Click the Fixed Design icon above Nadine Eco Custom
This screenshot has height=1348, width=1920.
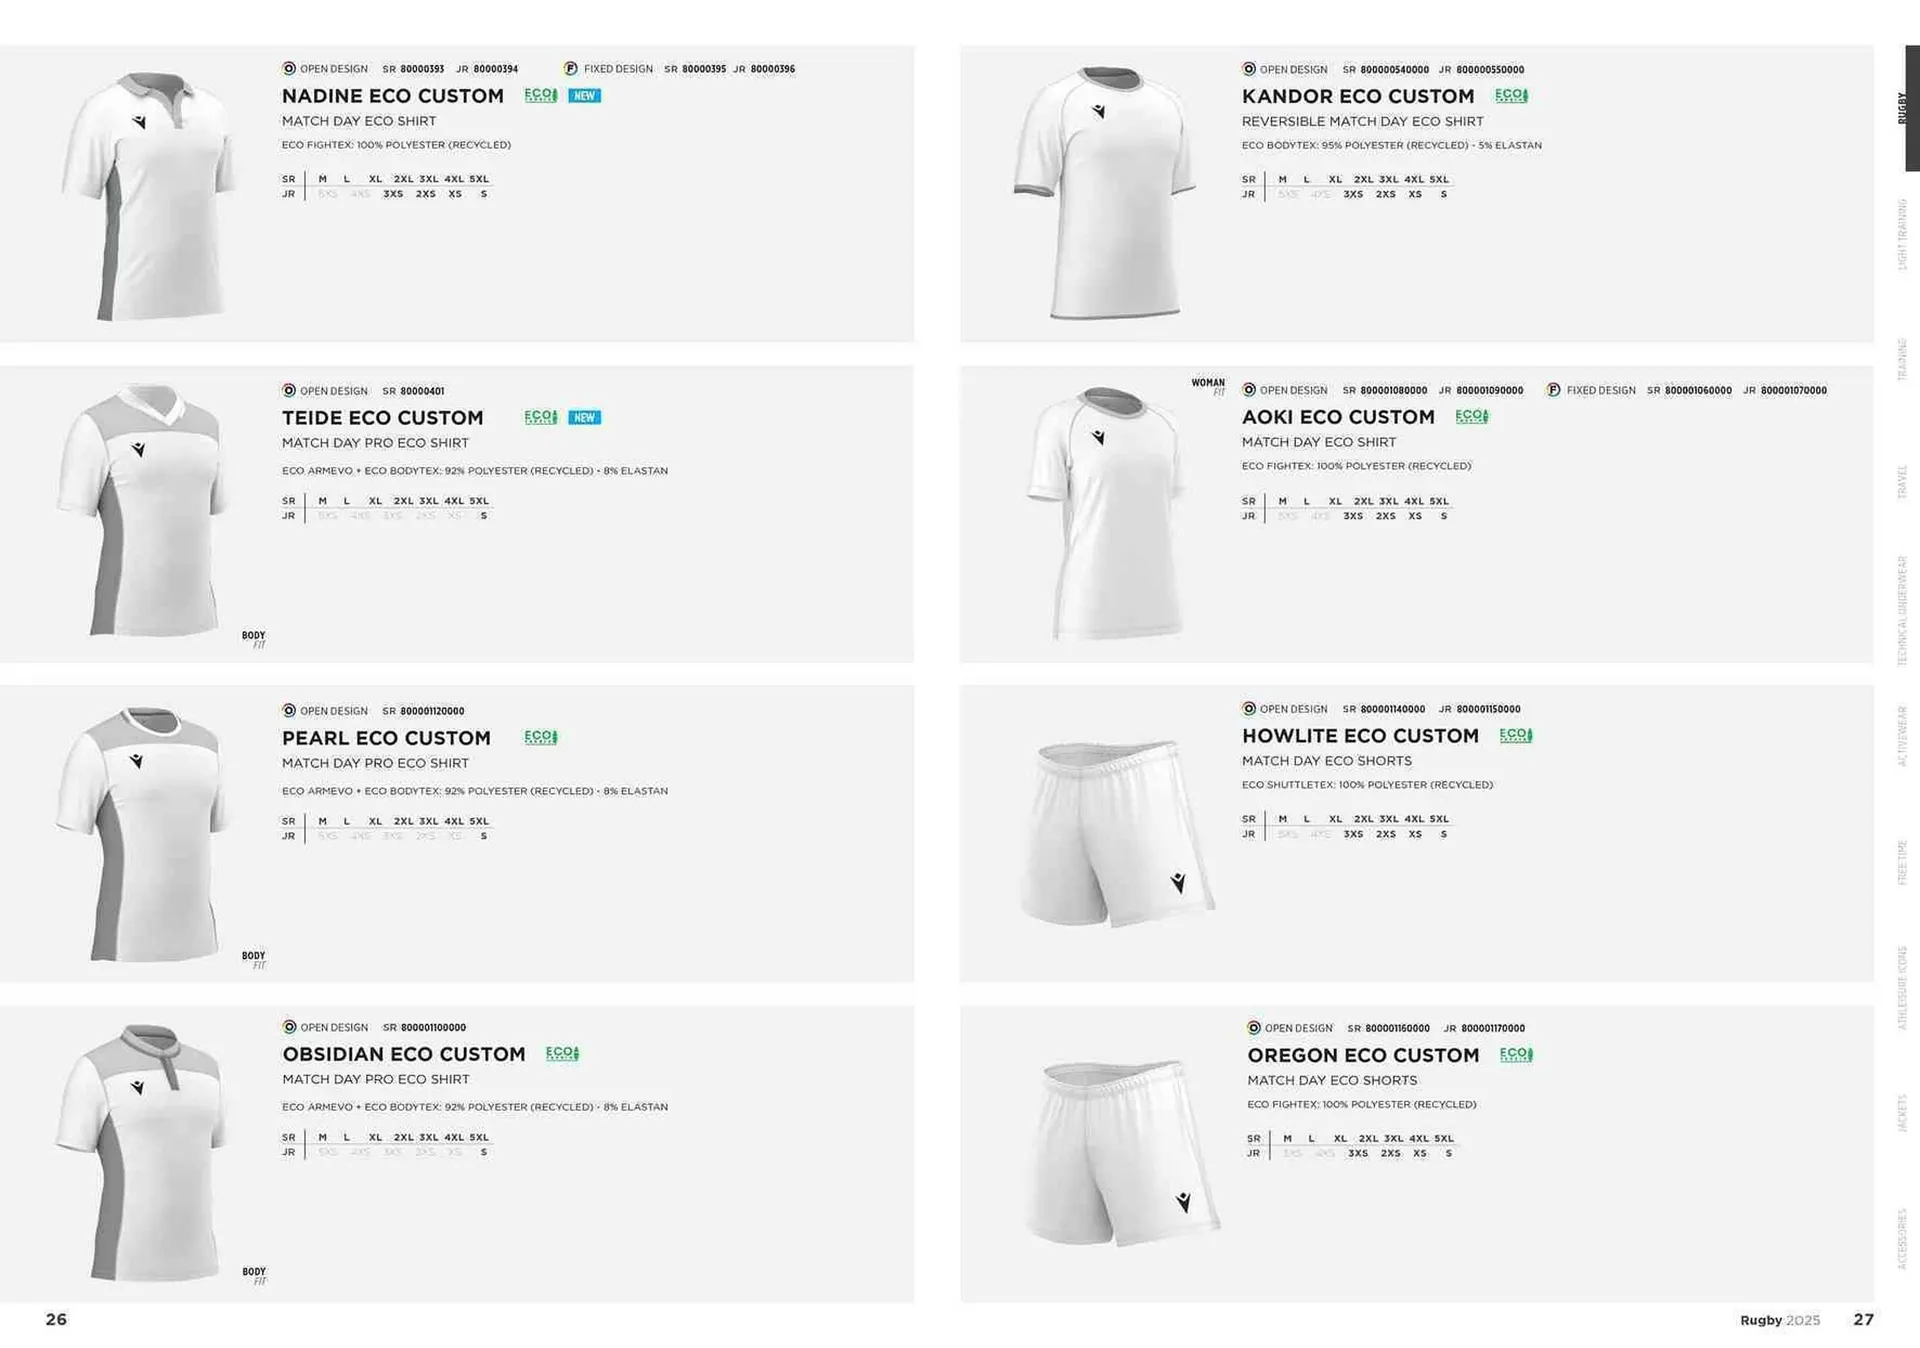[x=570, y=69]
